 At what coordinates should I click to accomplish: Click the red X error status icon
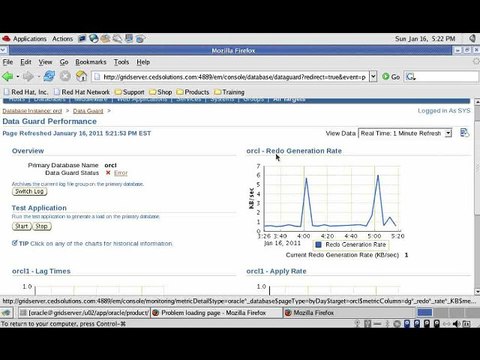pyautogui.click(x=108, y=173)
